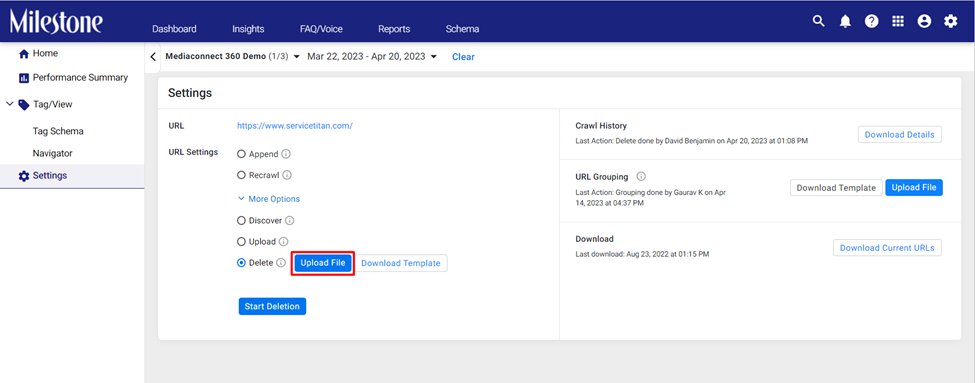Click Start Deletion button
The height and width of the screenshot is (383, 975).
tap(272, 307)
